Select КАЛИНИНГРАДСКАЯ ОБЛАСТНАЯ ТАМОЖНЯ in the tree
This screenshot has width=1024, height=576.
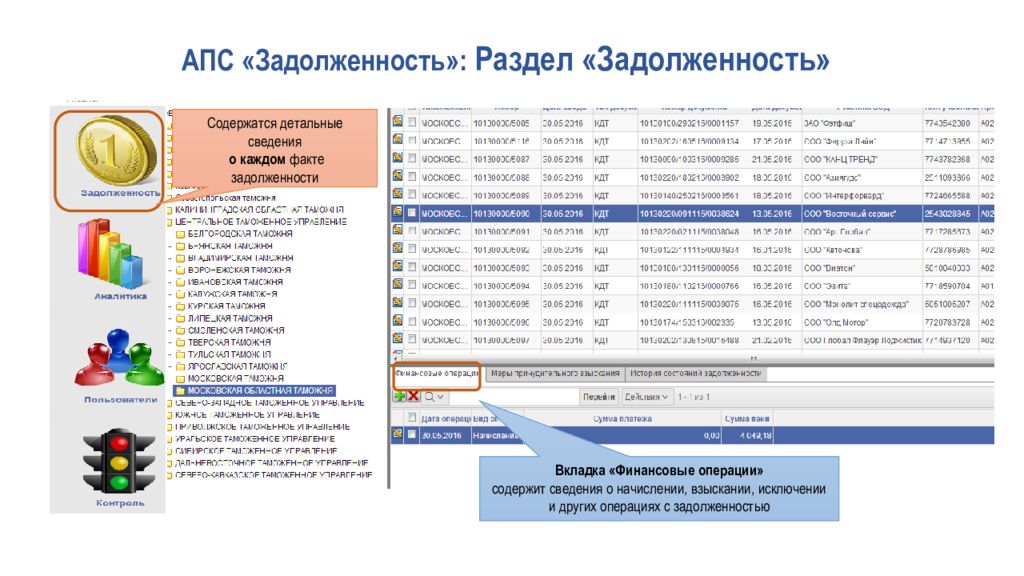pyautogui.click(x=259, y=210)
